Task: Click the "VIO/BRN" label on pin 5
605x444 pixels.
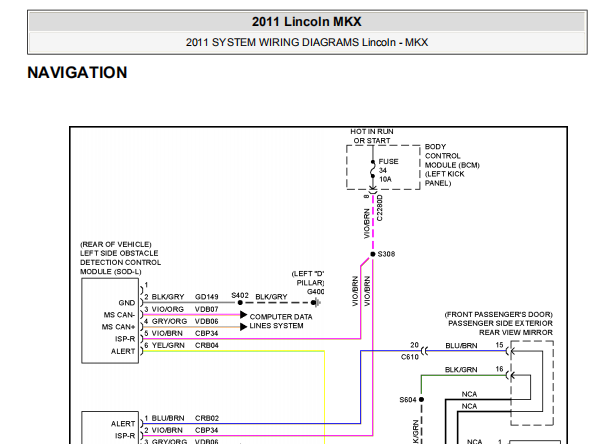Action: point(167,333)
